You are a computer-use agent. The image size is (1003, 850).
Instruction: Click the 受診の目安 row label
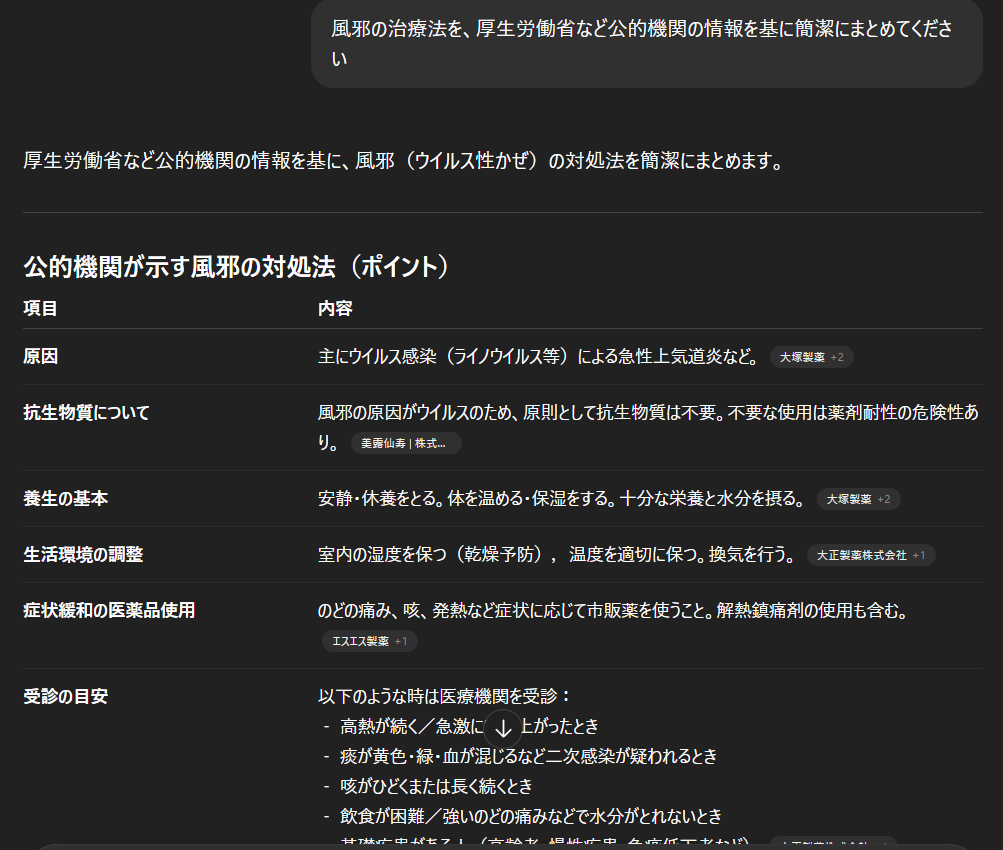pos(65,696)
